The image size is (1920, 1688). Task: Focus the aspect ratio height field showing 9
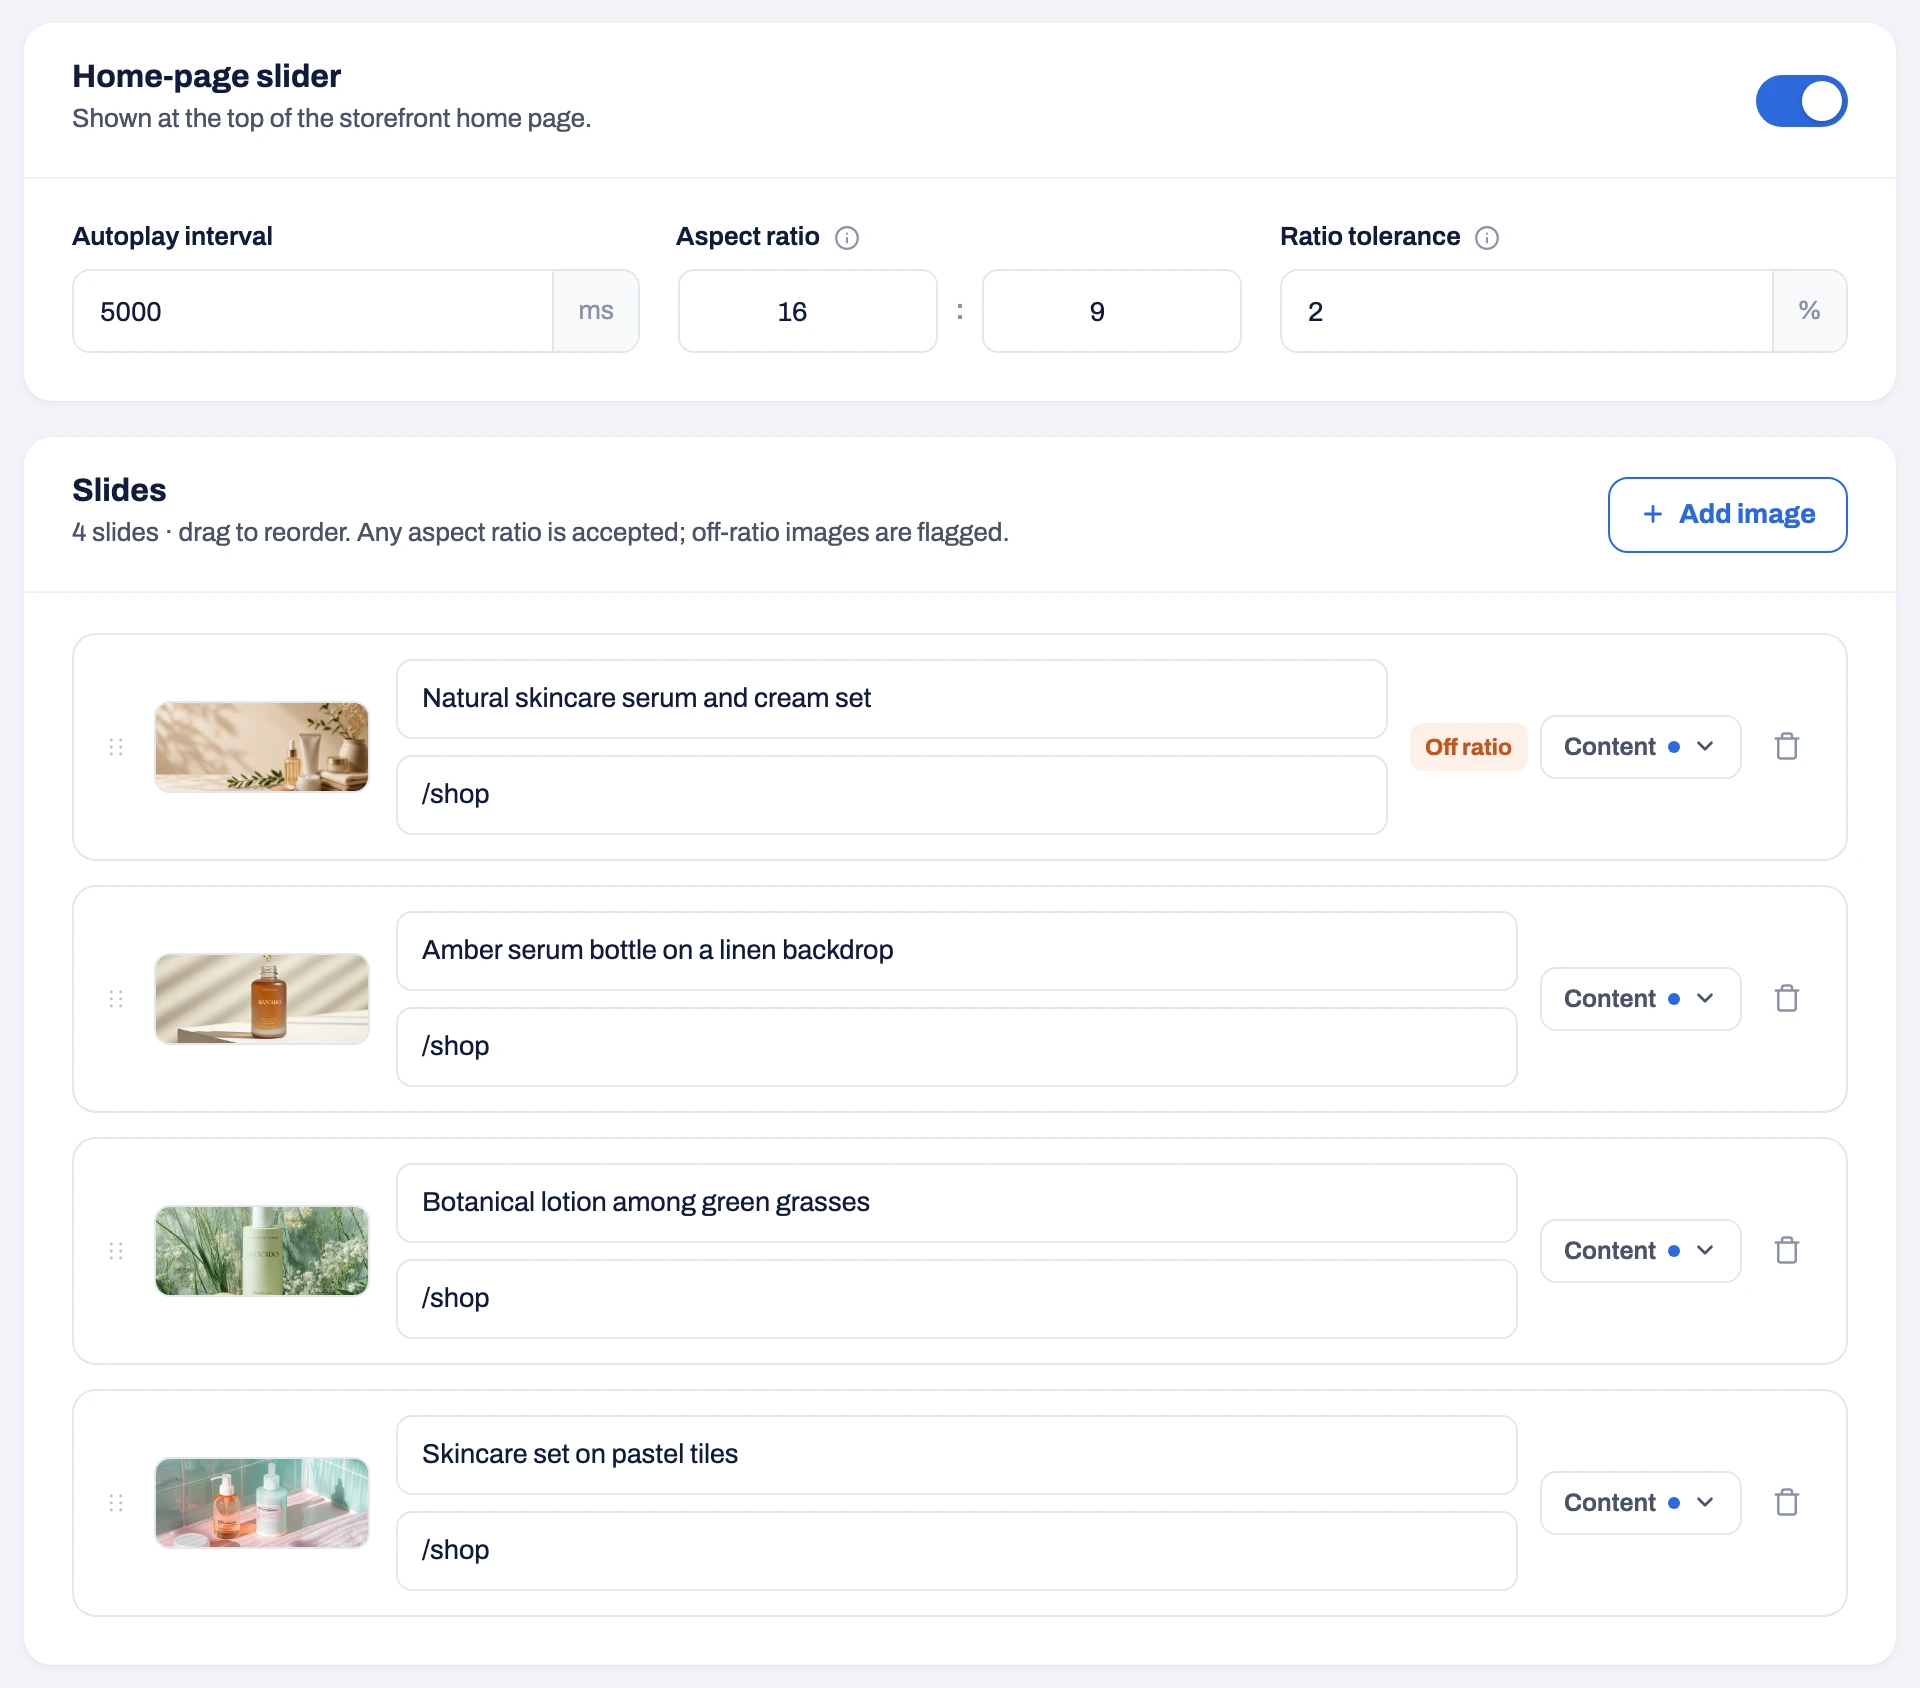(1111, 311)
